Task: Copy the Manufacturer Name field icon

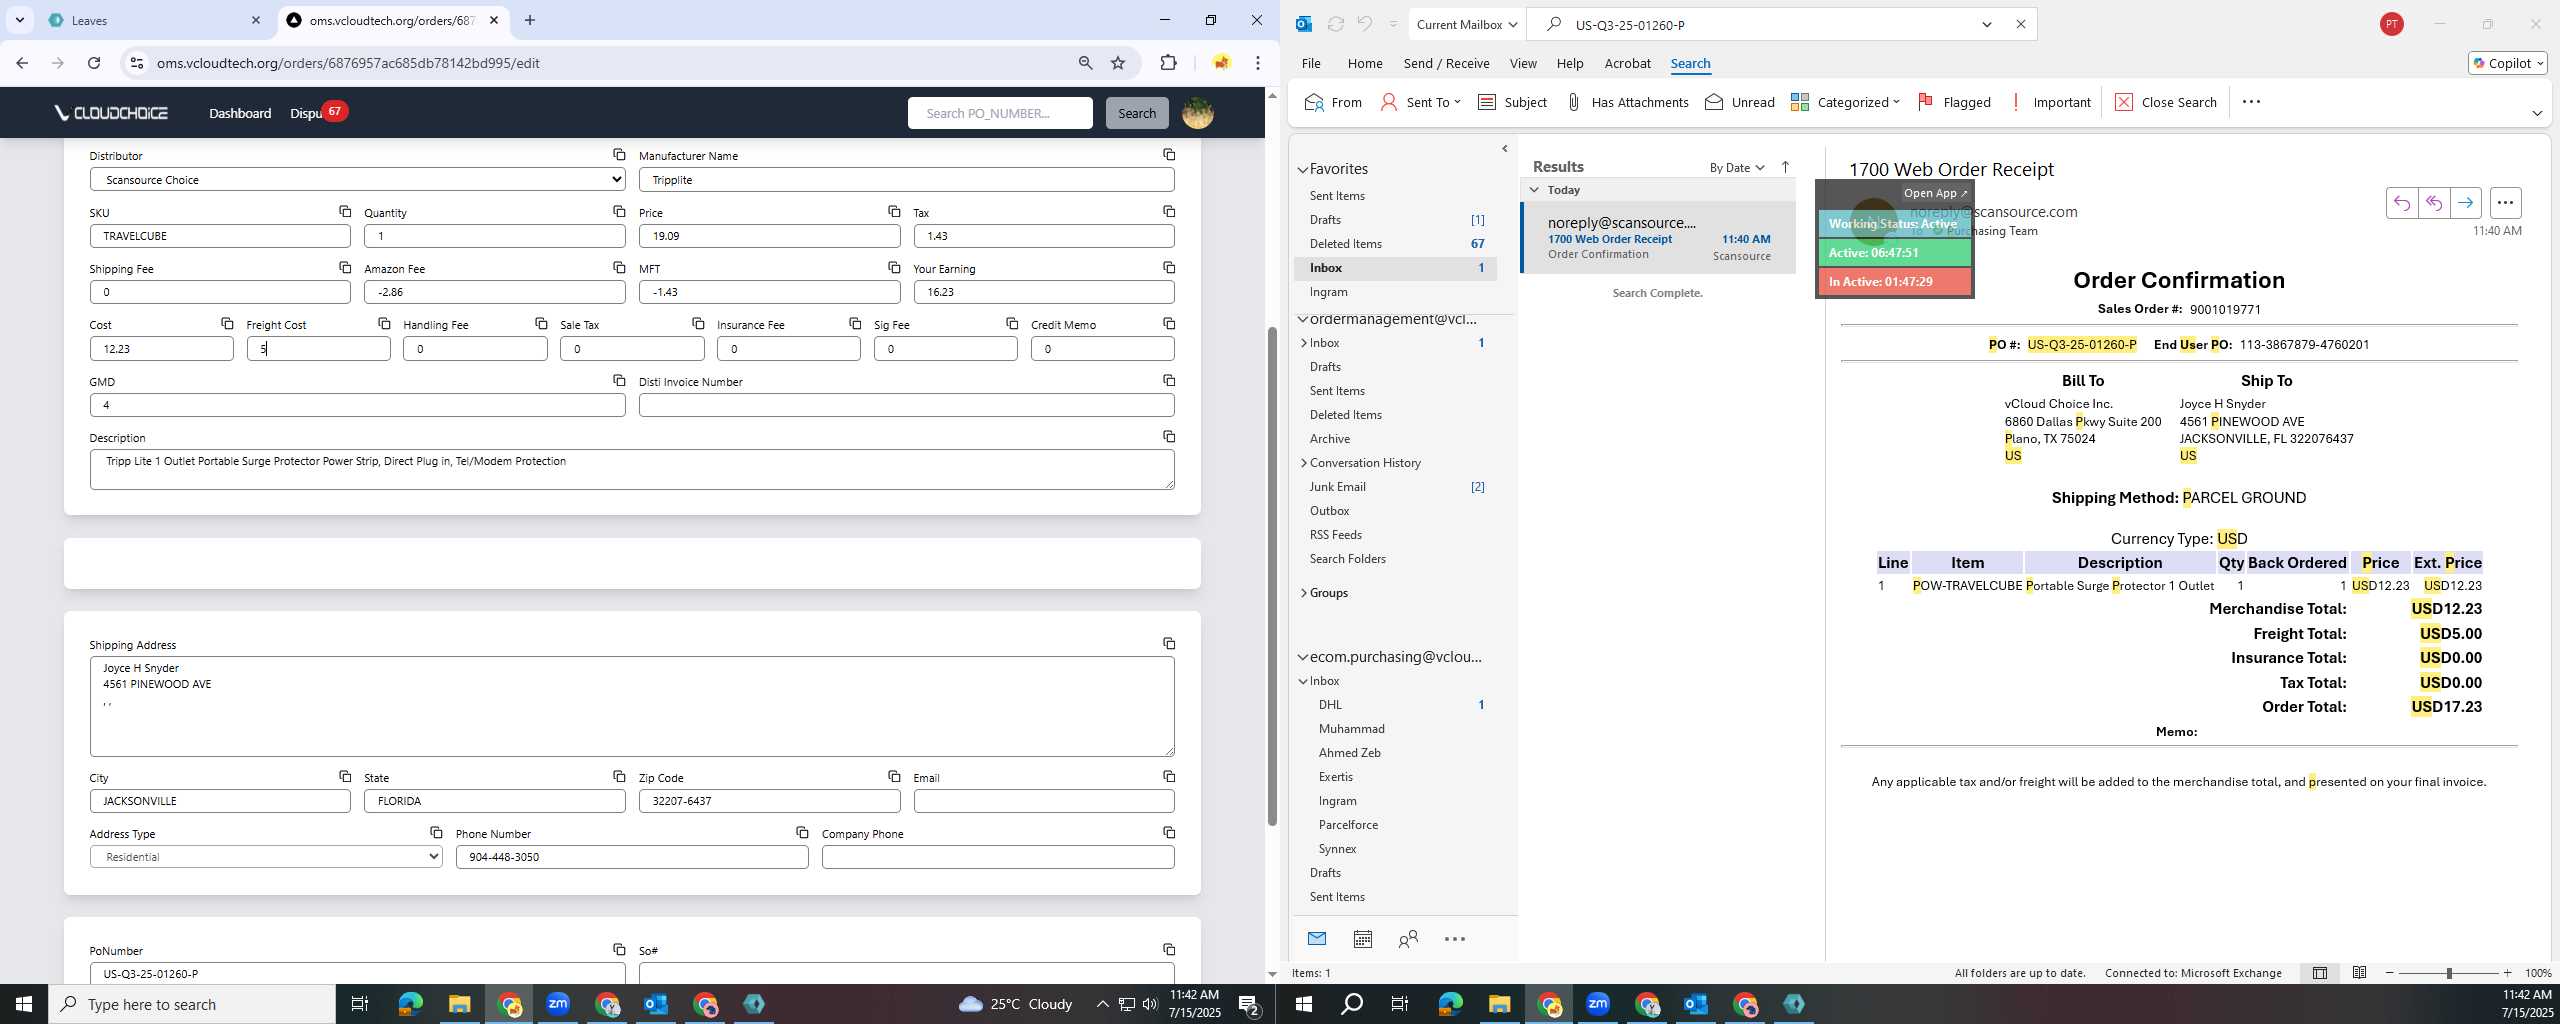Action: point(1169,155)
